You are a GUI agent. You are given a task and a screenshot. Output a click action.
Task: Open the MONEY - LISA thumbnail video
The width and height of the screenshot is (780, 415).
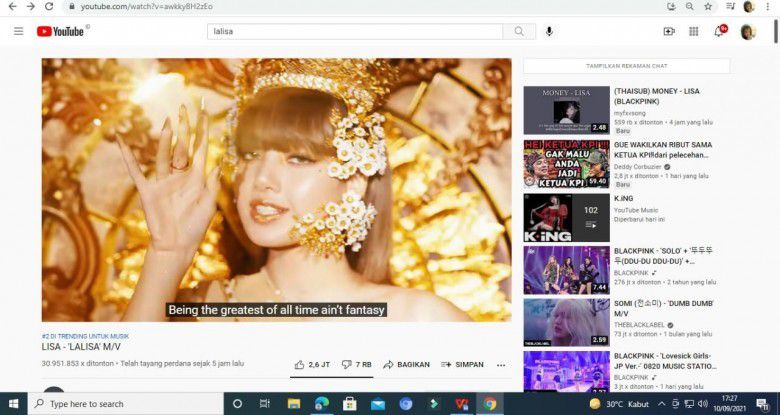[566, 110]
